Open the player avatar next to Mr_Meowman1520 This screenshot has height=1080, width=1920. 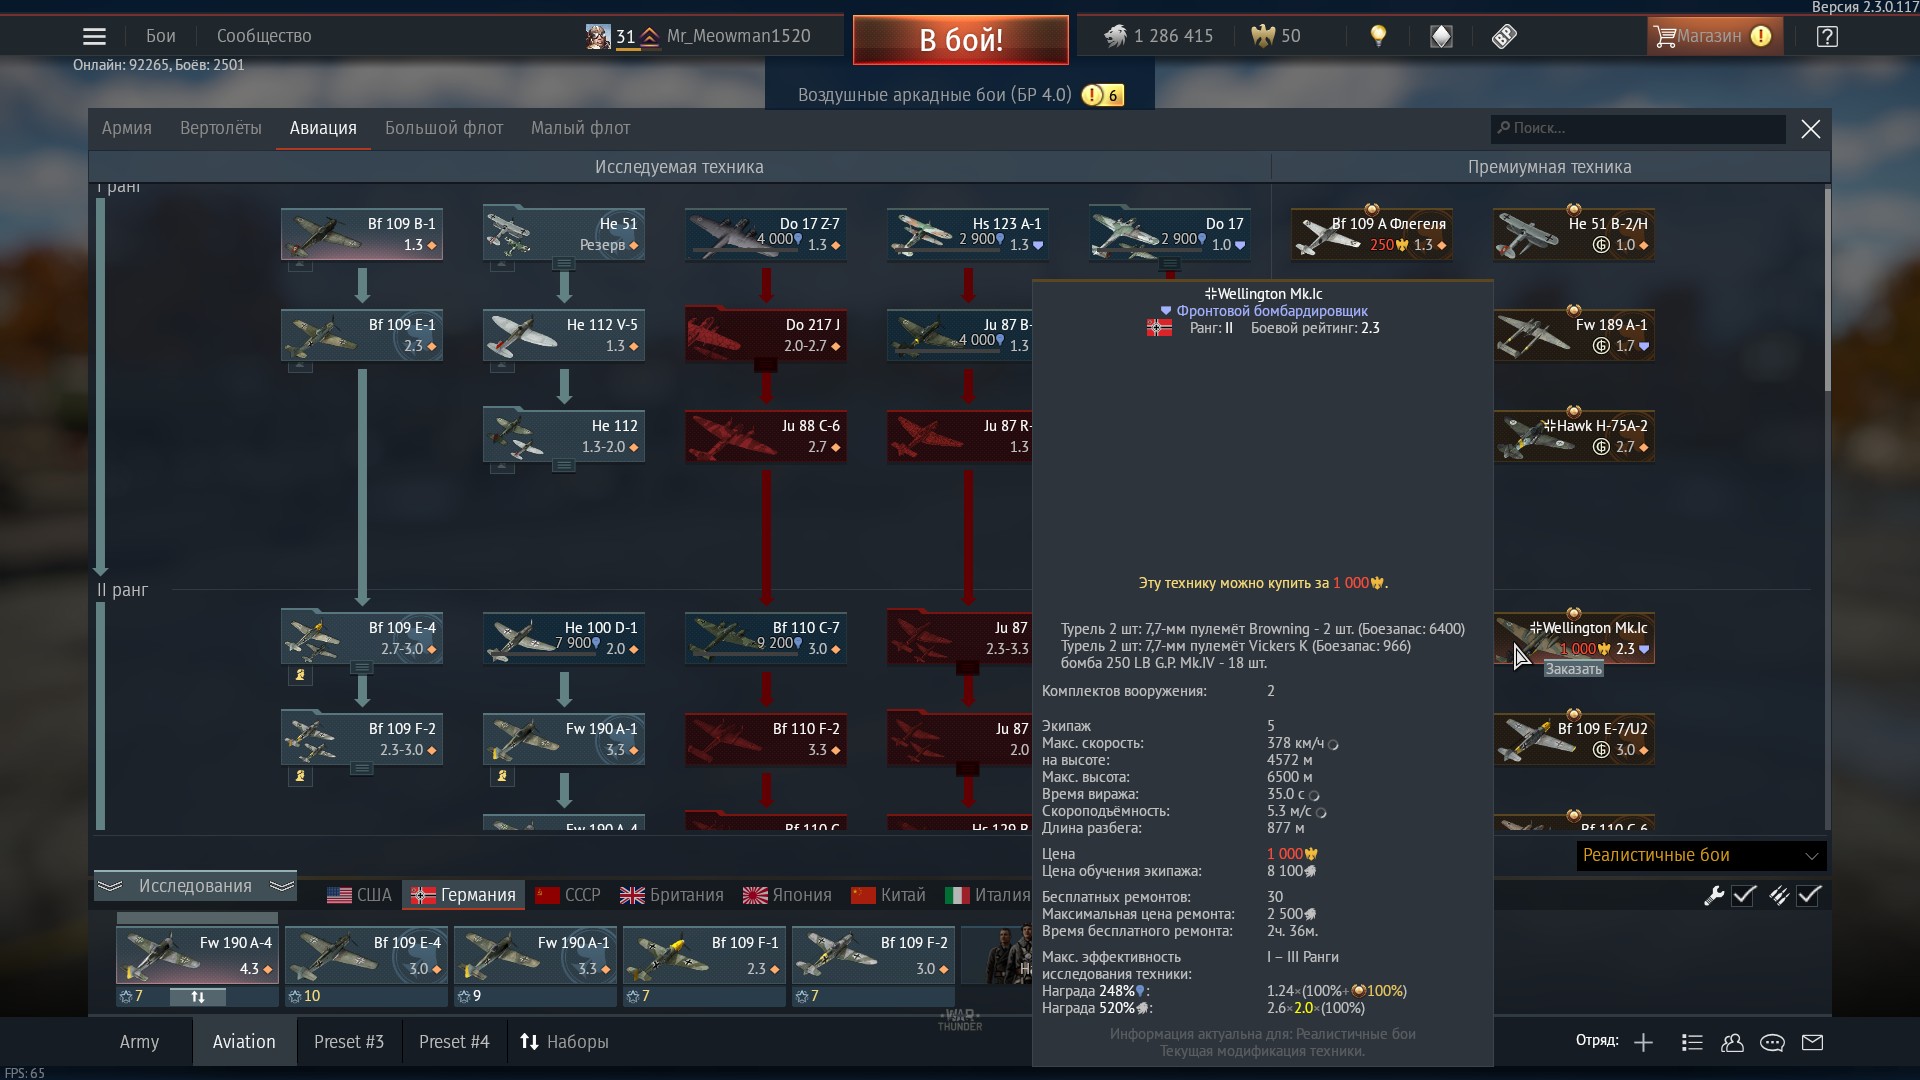click(x=598, y=37)
